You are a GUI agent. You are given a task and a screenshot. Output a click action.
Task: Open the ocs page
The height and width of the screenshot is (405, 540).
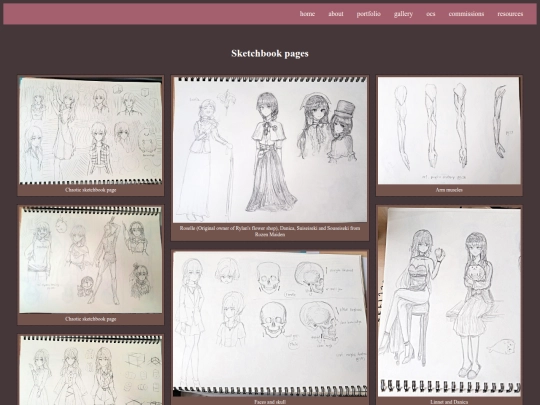click(x=430, y=14)
